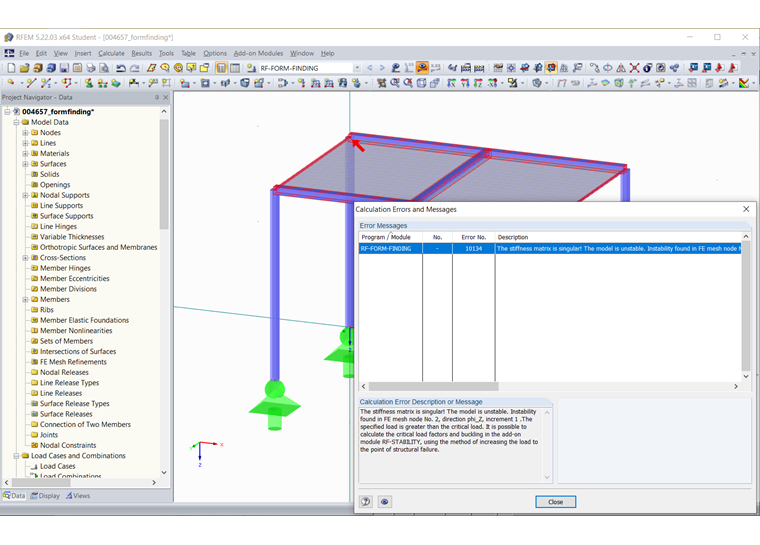Image resolution: width=760 pixels, height=545 pixels.
Task: Open a model file from toolbar
Action: pyautogui.click(x=24, y=68)
